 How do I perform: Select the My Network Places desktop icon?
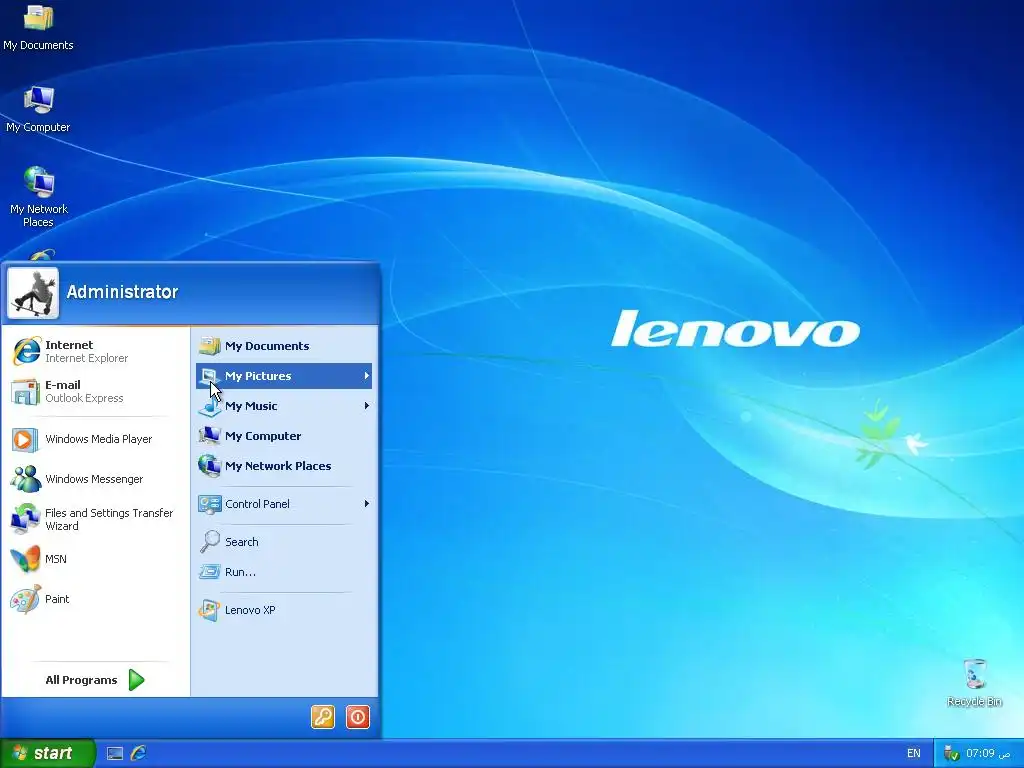tap(39, 197)
